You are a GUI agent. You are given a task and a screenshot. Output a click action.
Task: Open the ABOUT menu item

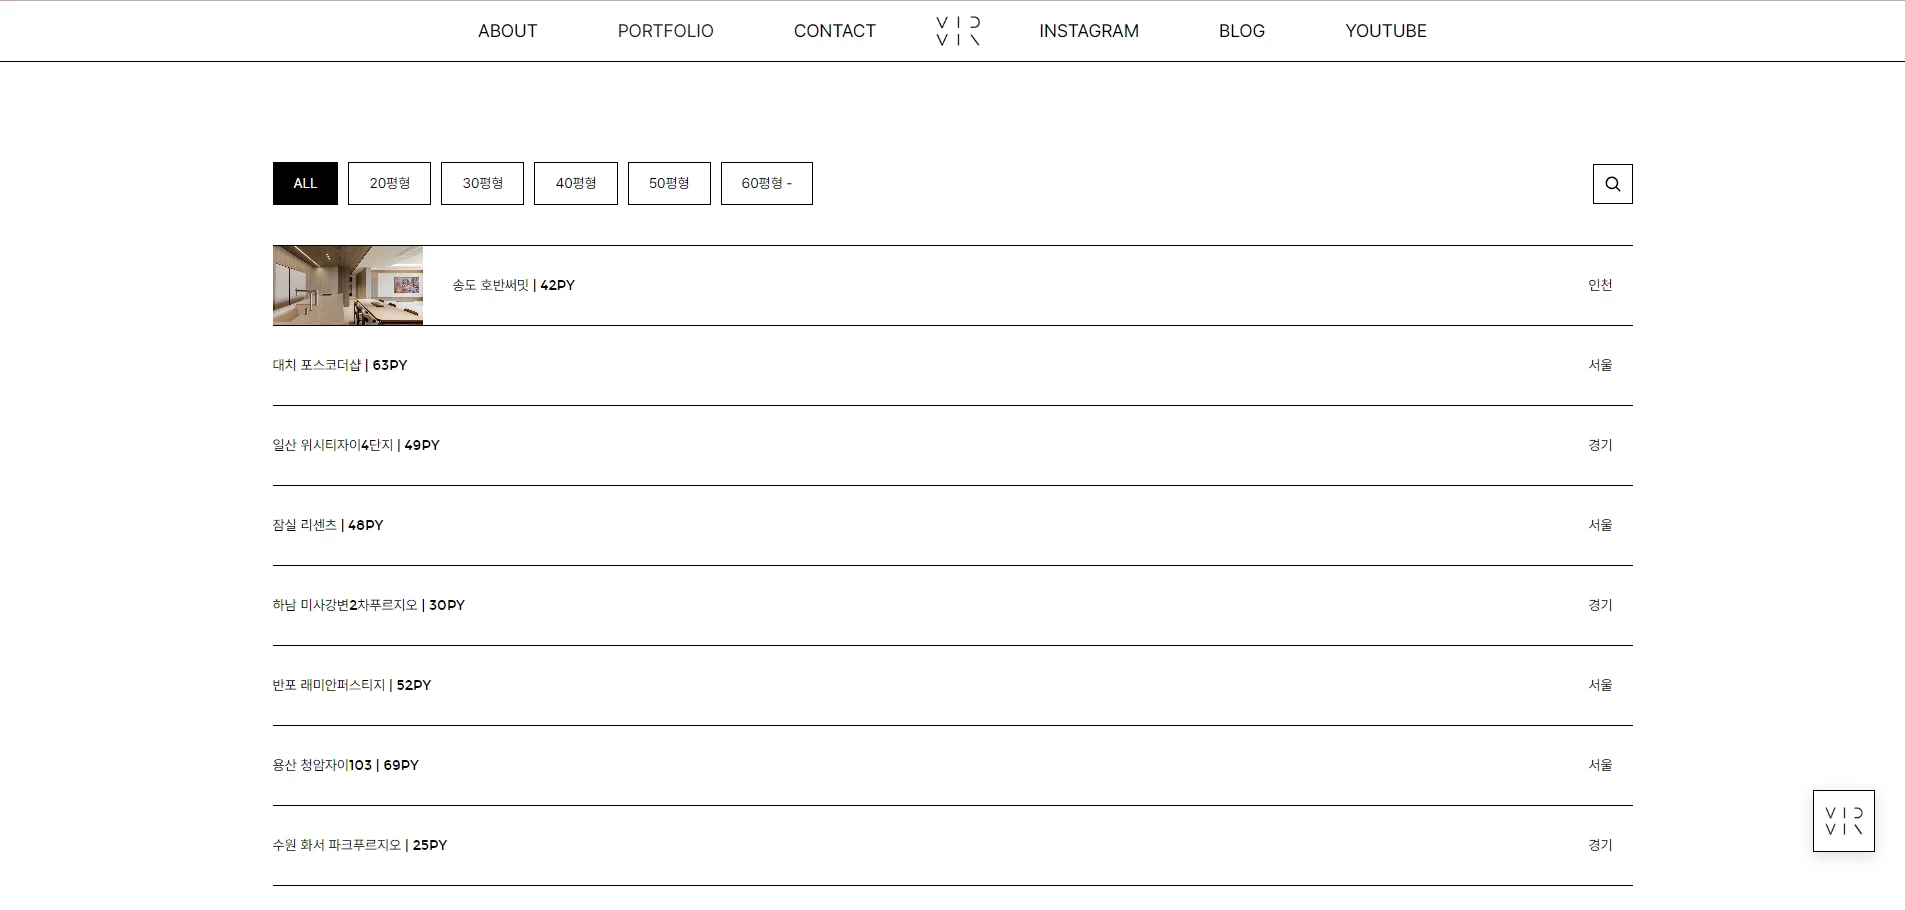point(507,31)
